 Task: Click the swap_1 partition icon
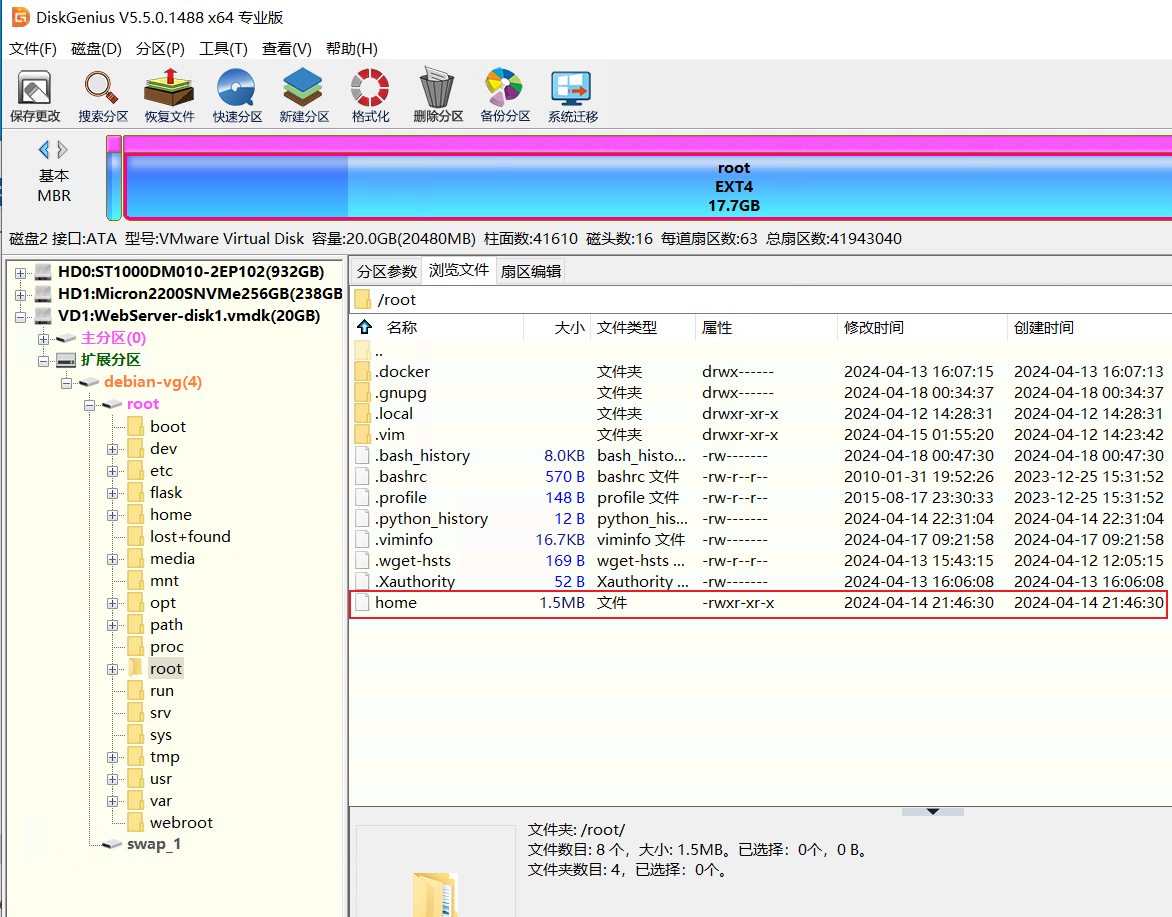112,845
